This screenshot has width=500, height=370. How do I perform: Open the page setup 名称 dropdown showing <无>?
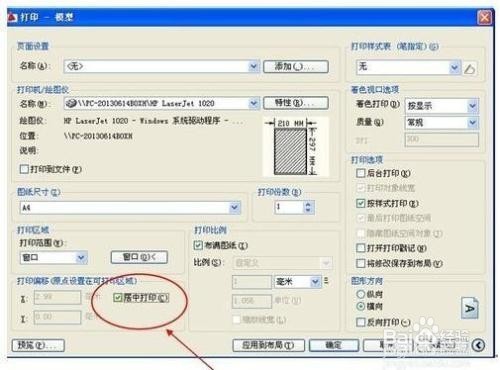point(162,66)
